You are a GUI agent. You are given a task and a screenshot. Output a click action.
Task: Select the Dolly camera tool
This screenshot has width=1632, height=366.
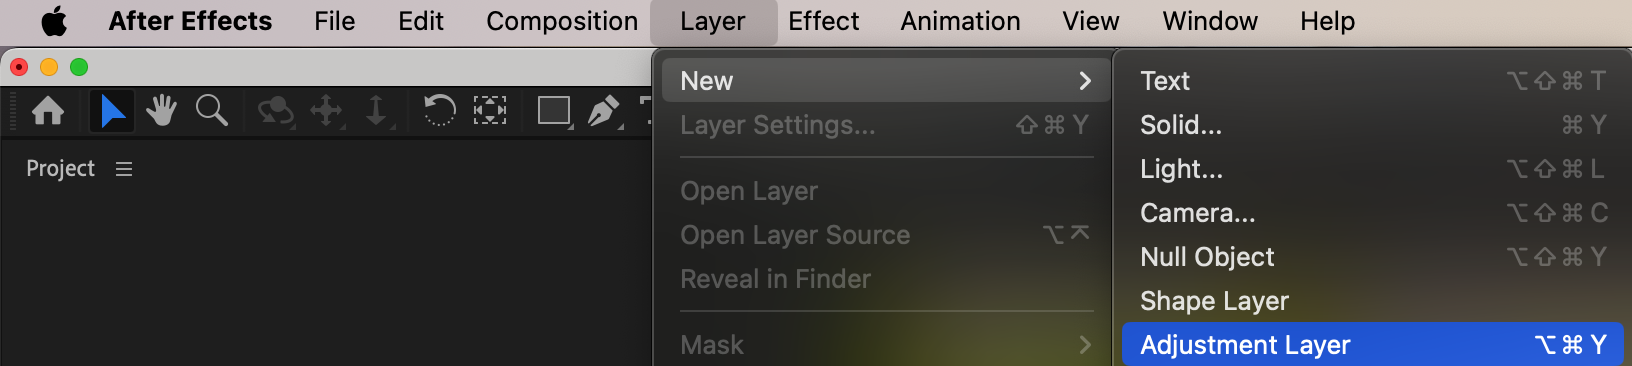(x=377, y=110)
